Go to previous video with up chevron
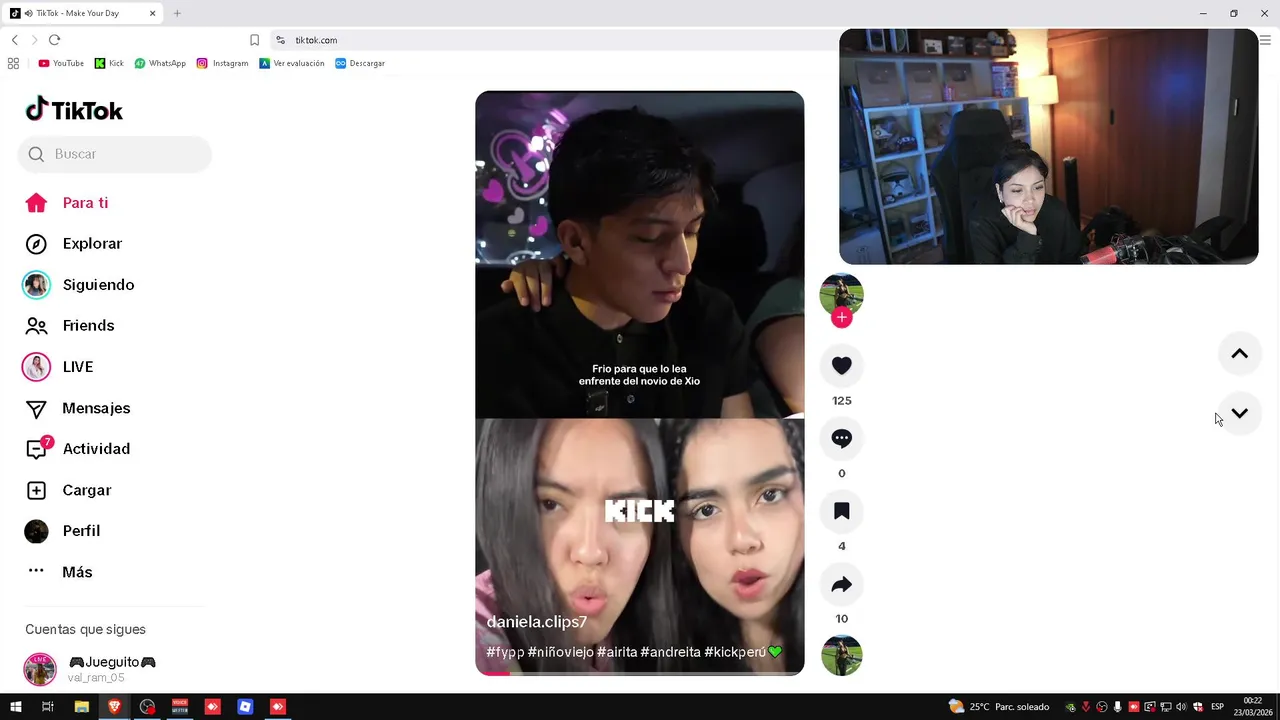 (1239, 354)
